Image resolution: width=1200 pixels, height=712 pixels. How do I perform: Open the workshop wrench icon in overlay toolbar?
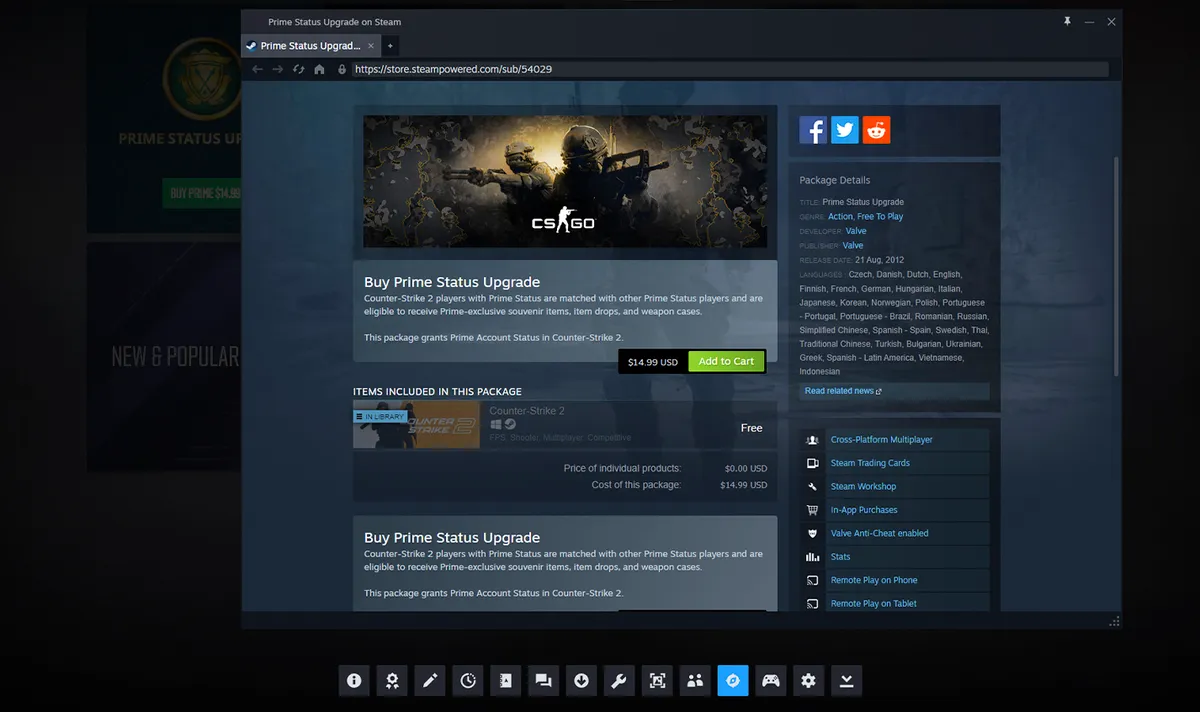pos(619,681)
